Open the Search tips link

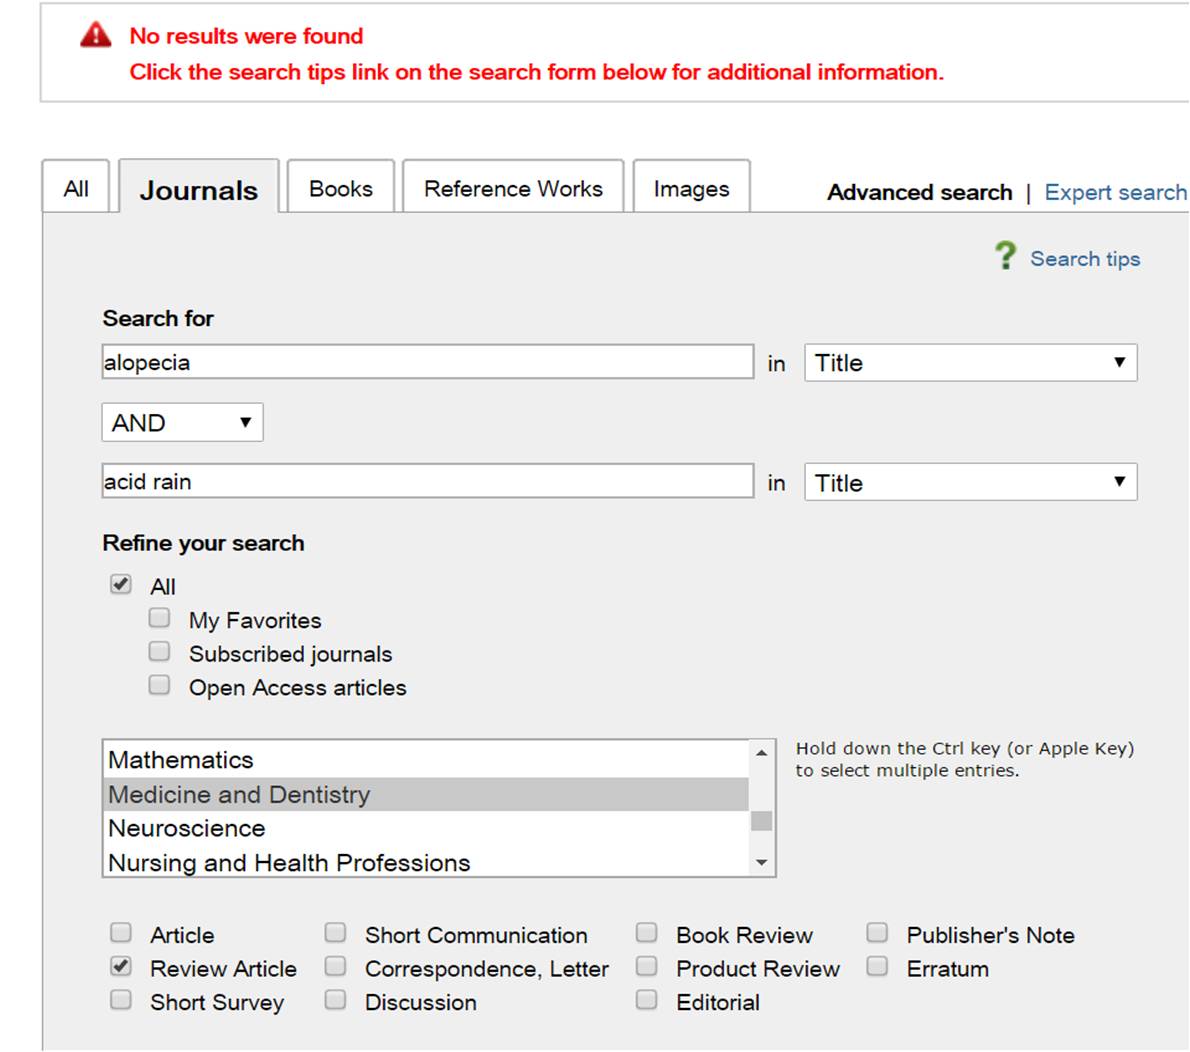1085,259
